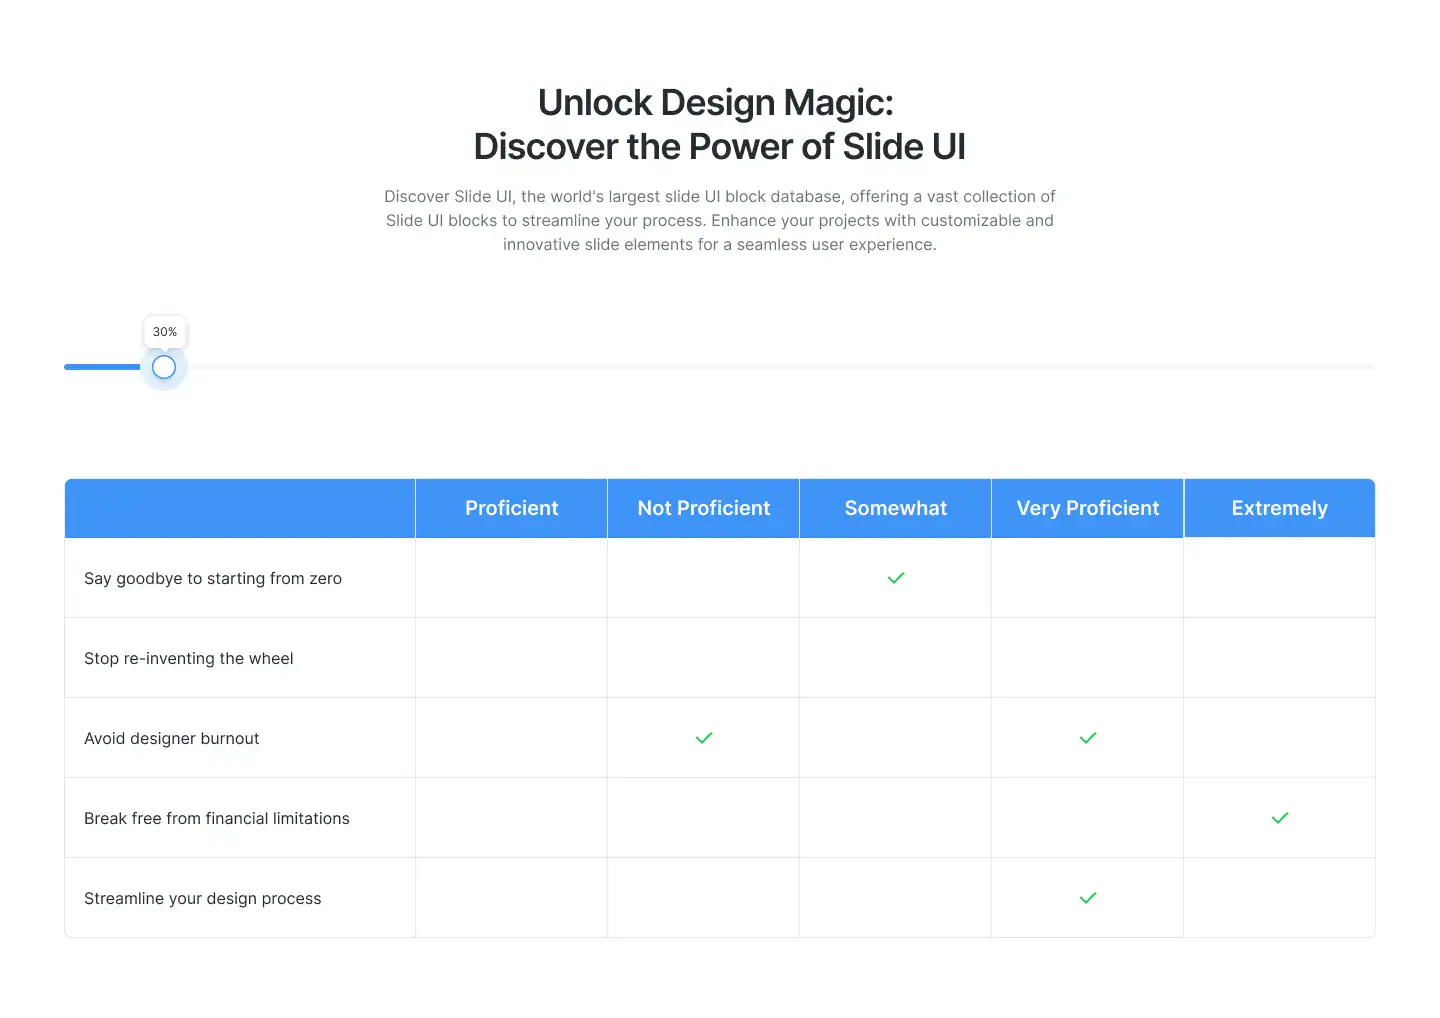Viewport: 1440px width, 1018px height.
Task: Click the slider handle at 30%
Action: pyautogui.click(x=164, y=367)
